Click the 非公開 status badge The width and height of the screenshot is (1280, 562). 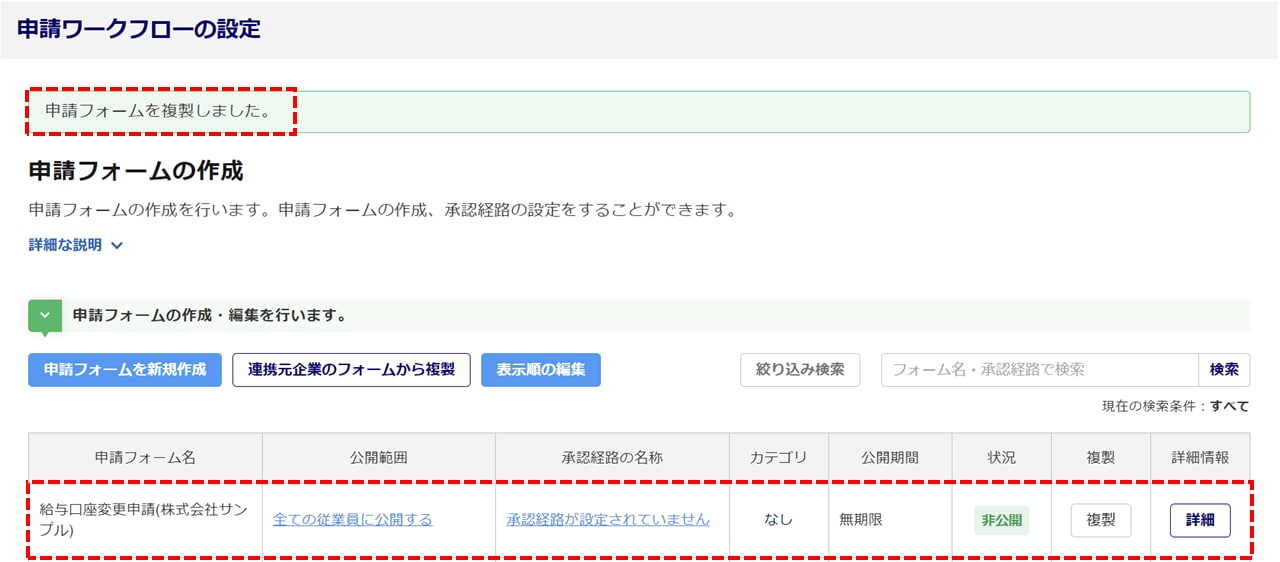click(1001, 521)
